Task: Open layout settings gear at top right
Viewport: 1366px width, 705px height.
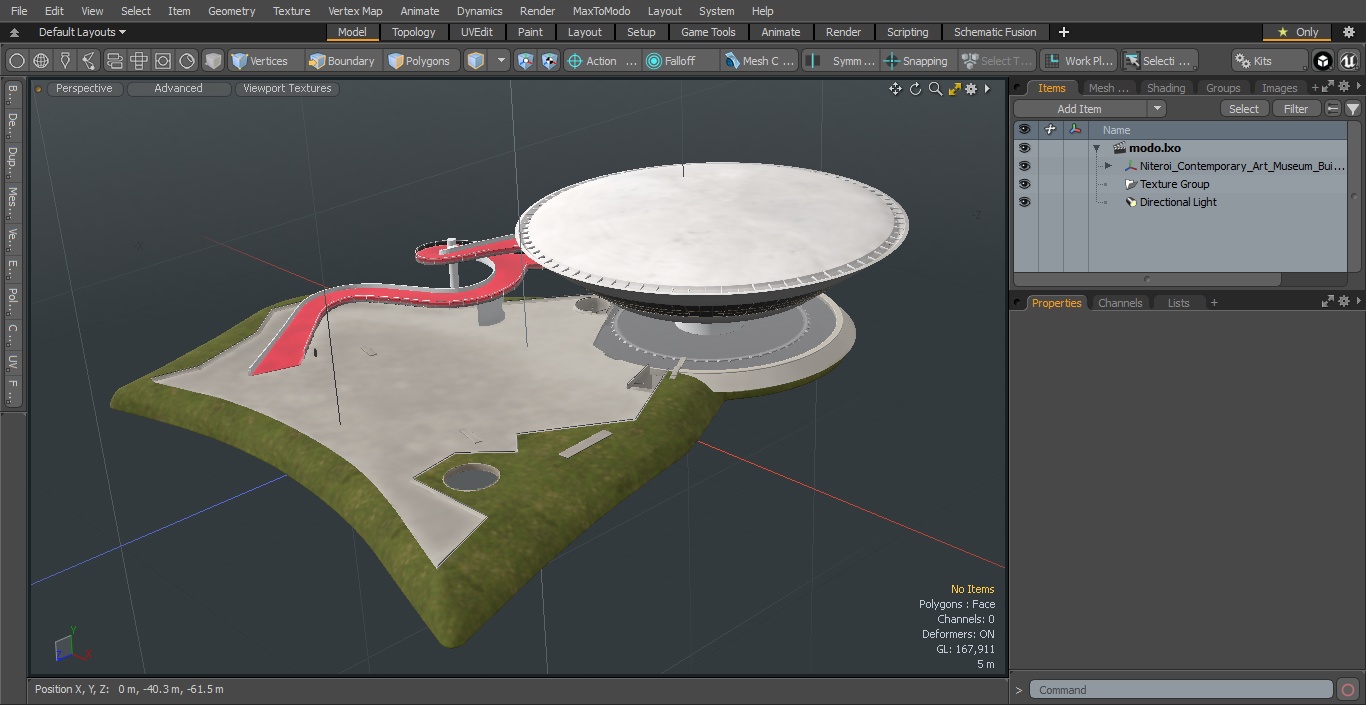Action: click(x=1348, y=32)
